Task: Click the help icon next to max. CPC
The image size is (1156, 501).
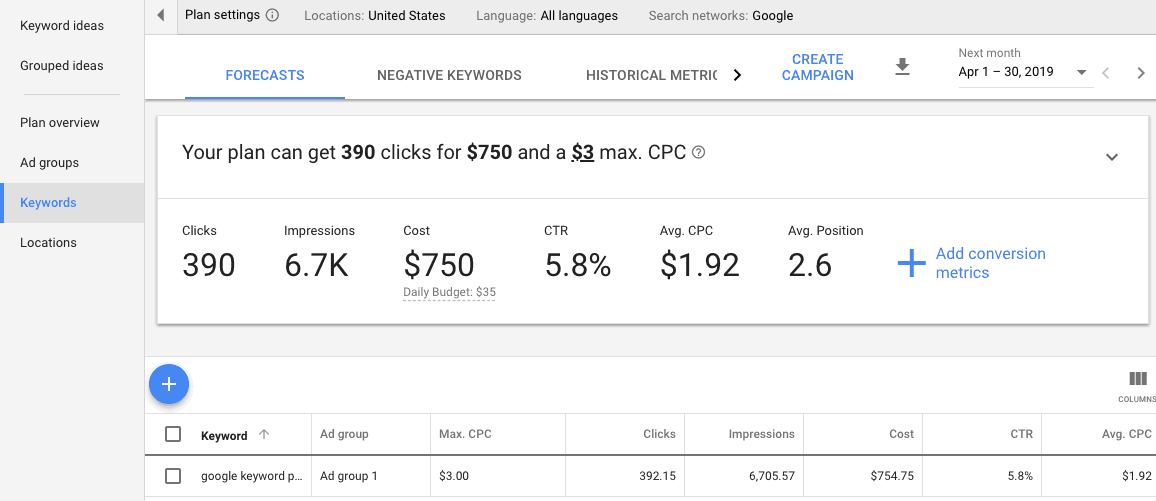Action: click(699, 153)
